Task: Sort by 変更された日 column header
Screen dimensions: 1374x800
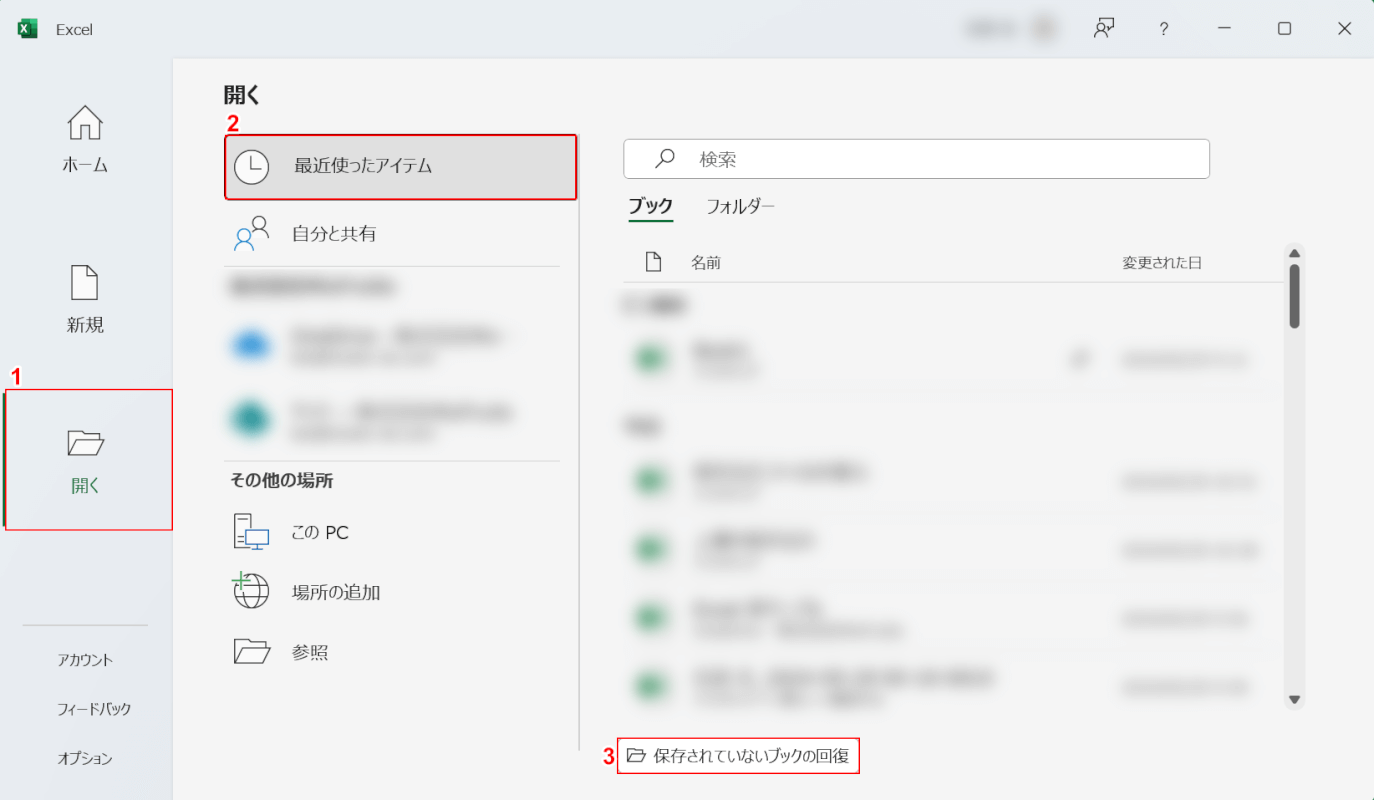Action: pyautogui.click(x=1162, y=263)
